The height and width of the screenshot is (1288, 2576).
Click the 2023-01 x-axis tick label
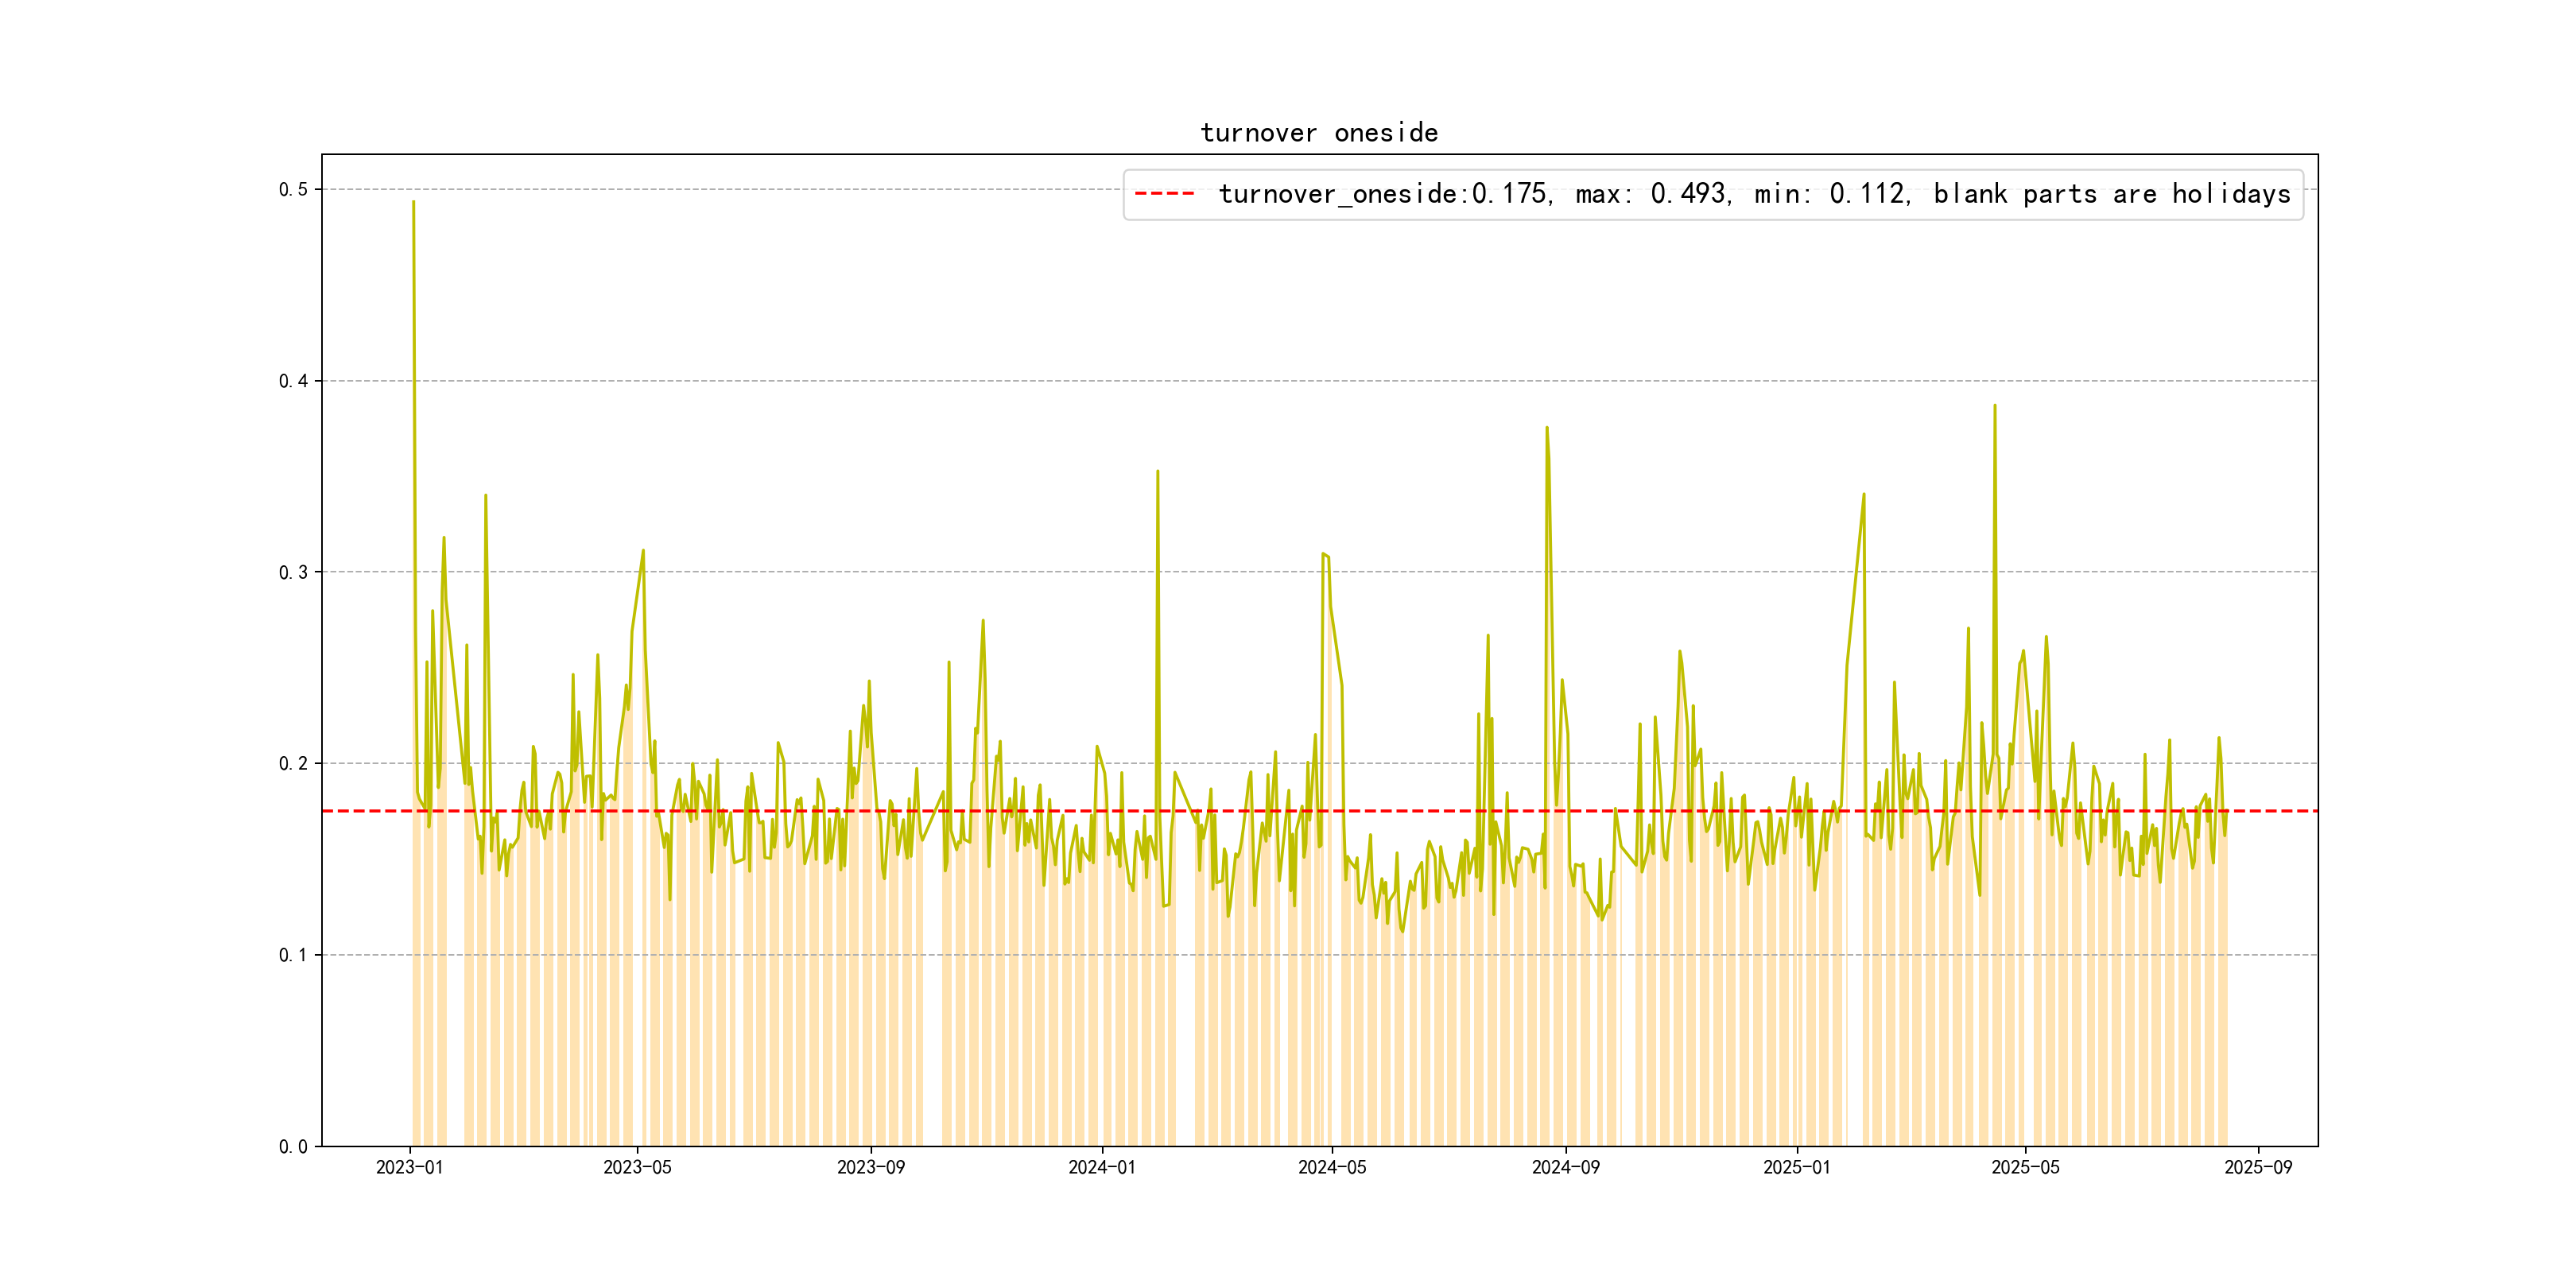tap(409, 1167)
